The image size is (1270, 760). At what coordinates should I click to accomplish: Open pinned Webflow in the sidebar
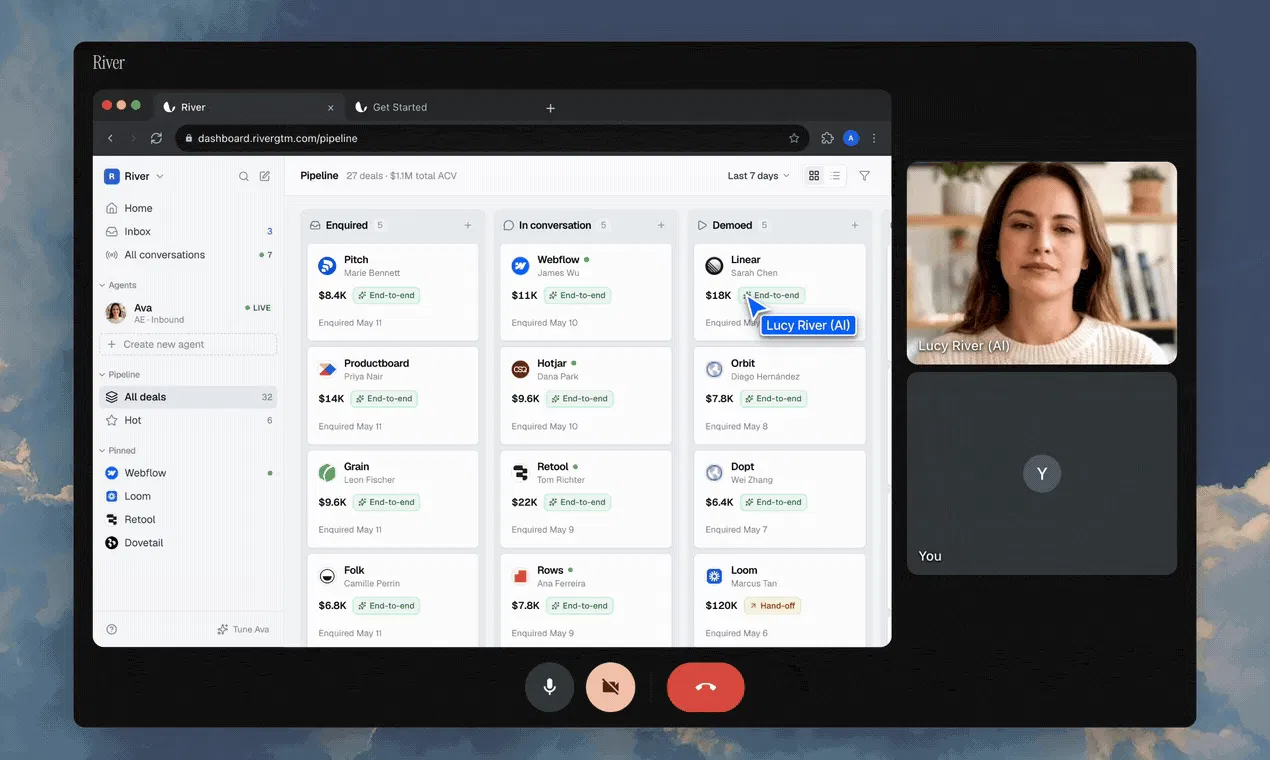(x=188, y=473)
